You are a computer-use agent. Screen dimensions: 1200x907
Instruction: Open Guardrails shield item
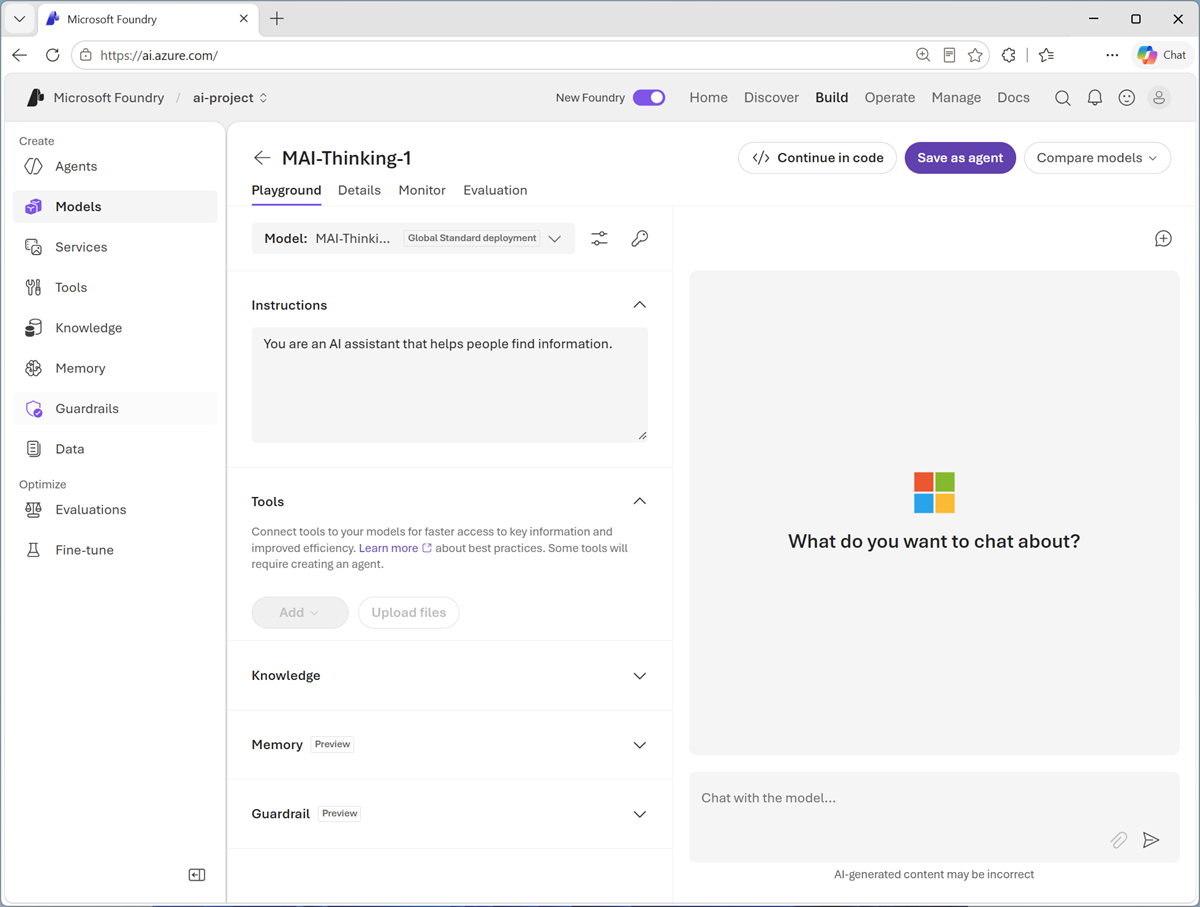point(115,409)
